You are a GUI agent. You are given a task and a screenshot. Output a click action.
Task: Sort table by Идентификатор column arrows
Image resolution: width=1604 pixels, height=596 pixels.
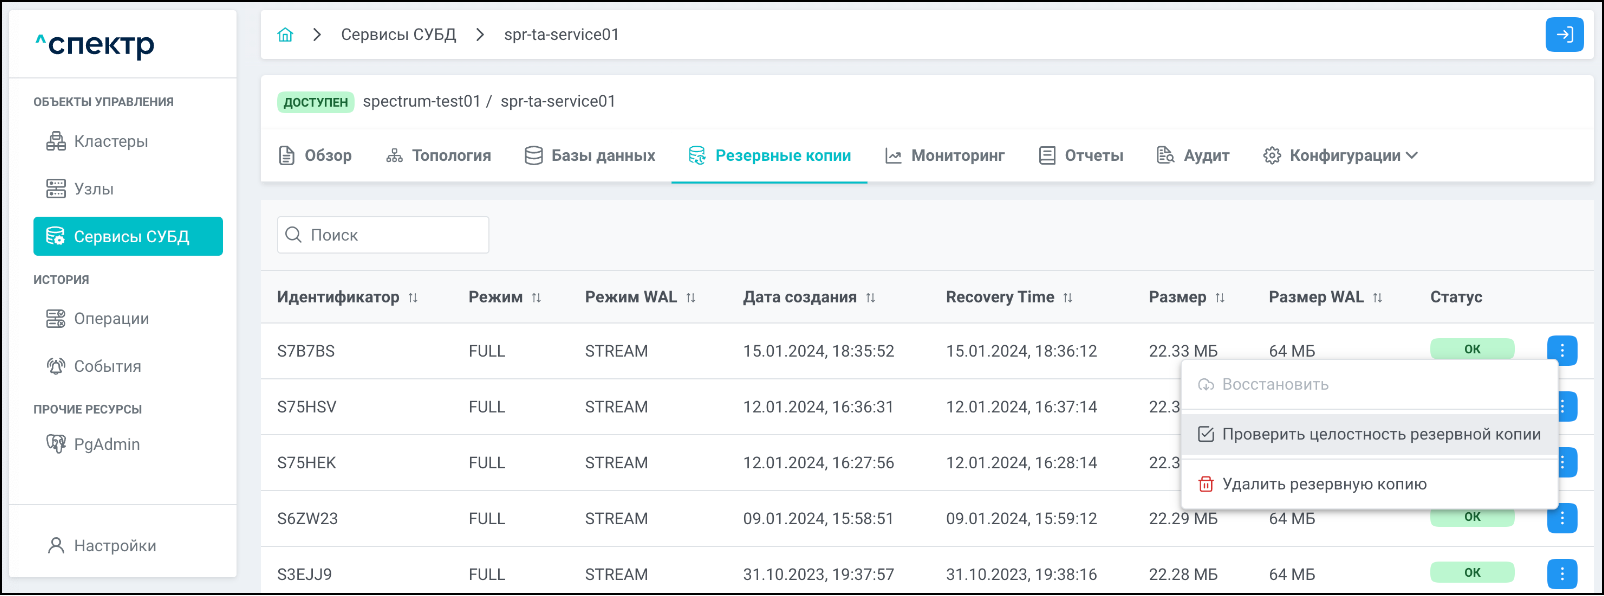[x=413, y=298]
